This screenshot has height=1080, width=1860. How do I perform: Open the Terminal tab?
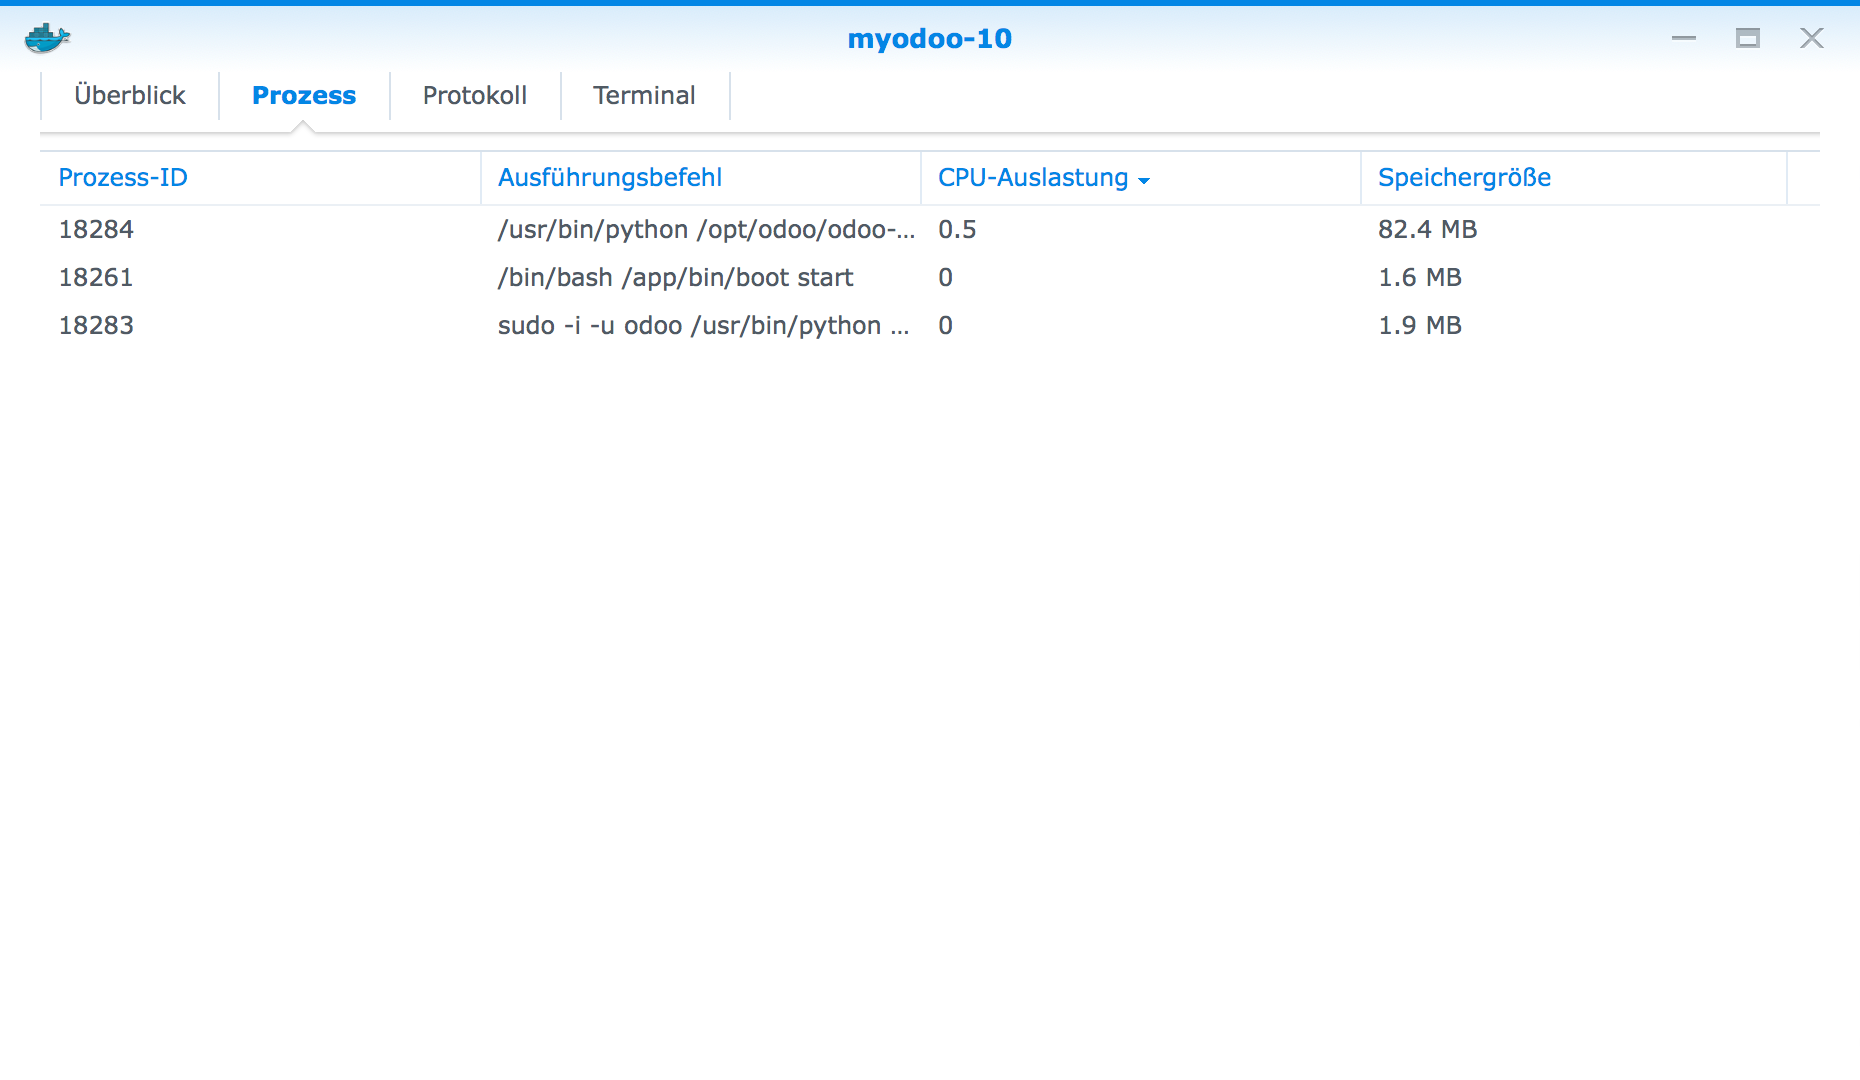pos(644,95)
